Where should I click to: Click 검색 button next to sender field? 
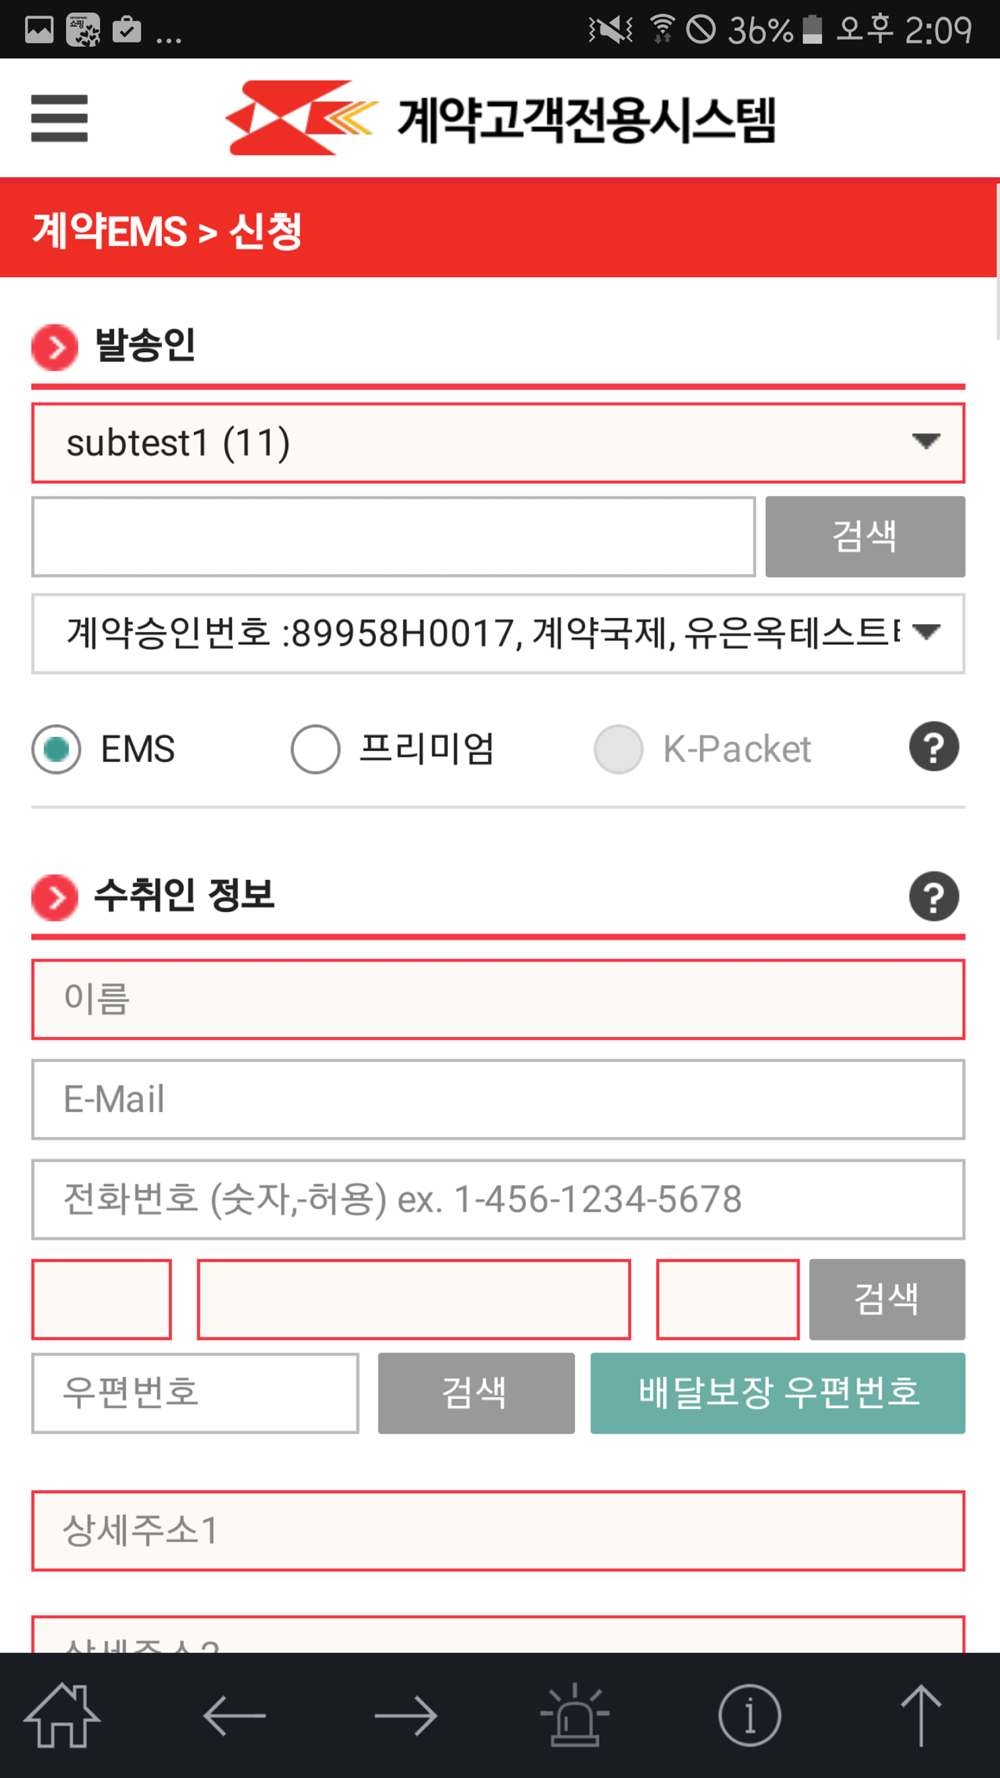coord(865,537)
